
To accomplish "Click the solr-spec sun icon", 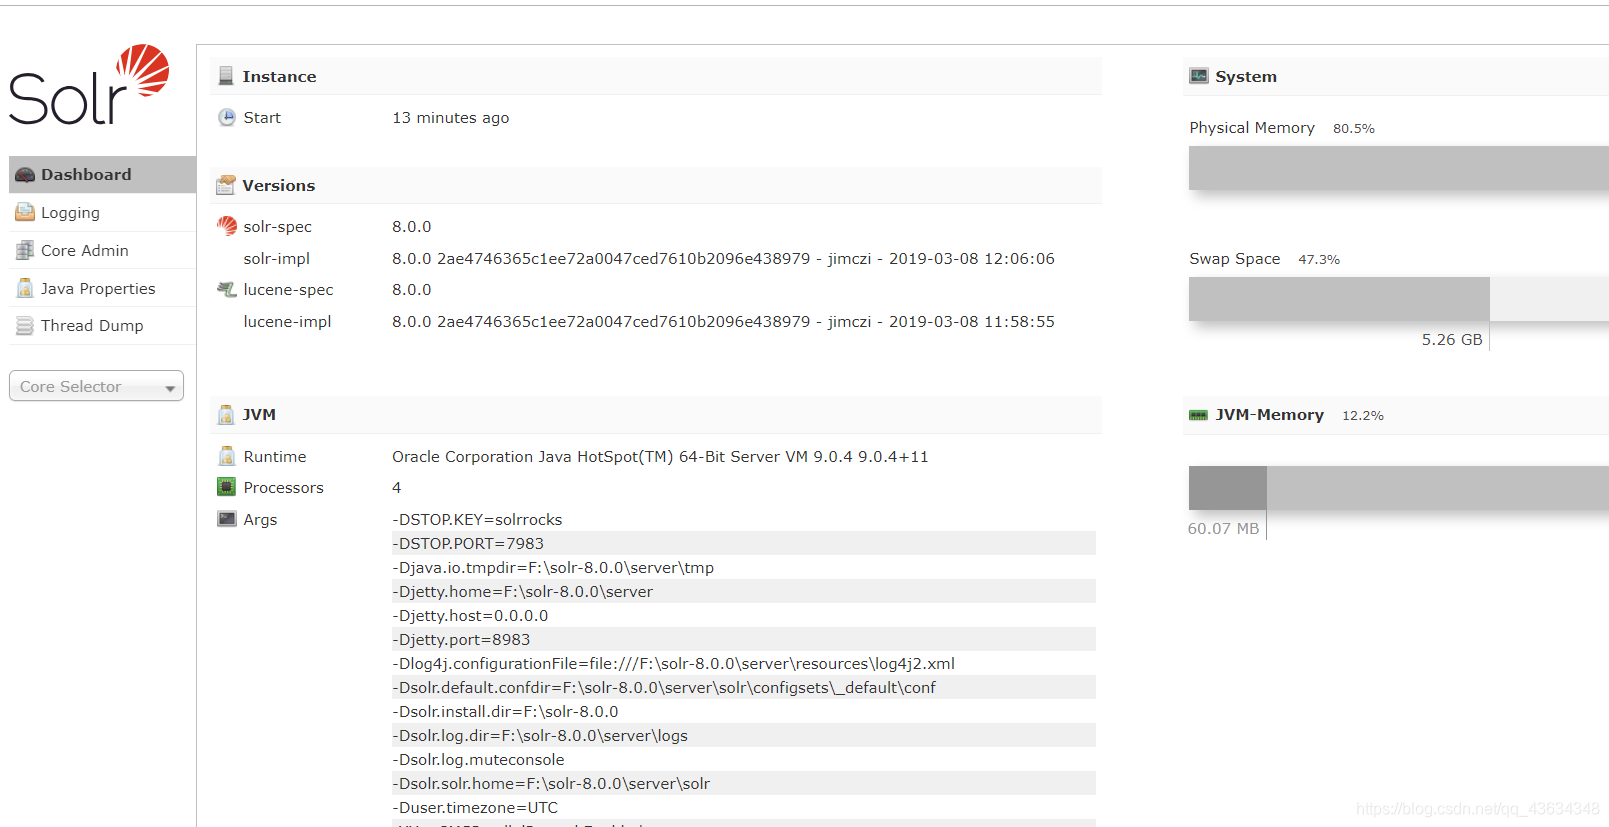I will pos(227,226).
